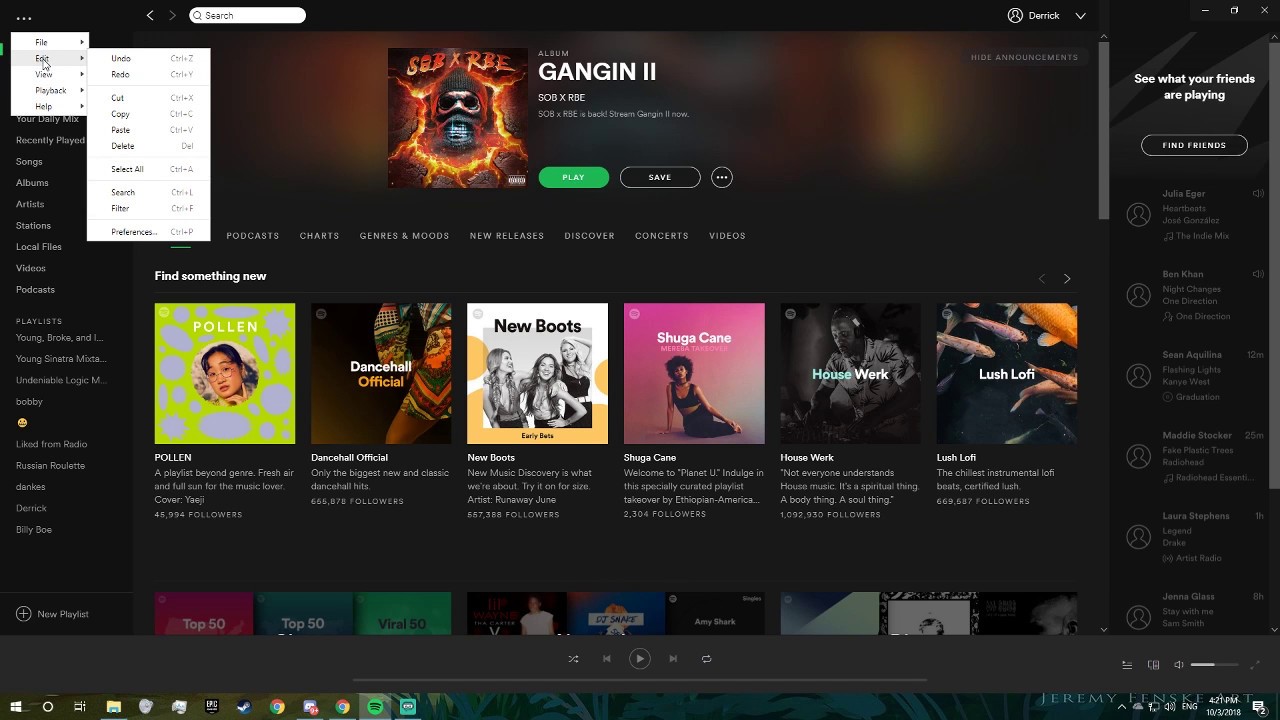The image size is (1280, 720).
Task: Open the Windows notification center
Action: pos(1260,707)
